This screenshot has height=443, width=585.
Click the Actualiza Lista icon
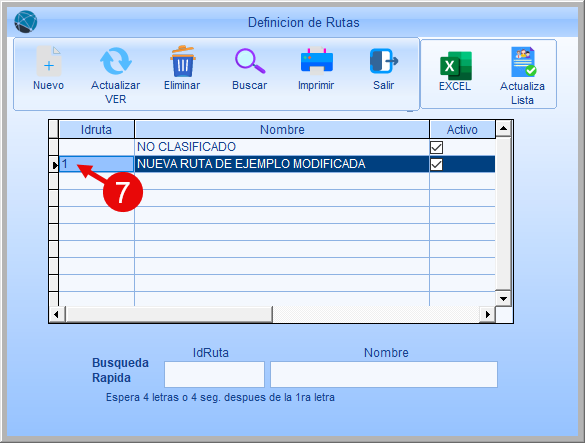[523, 62]
